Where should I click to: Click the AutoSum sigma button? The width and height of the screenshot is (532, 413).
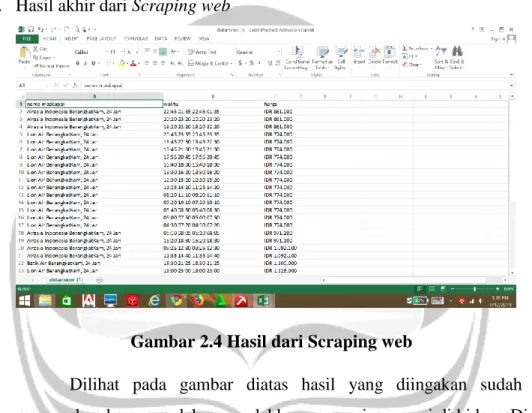[x=405, y=49]
